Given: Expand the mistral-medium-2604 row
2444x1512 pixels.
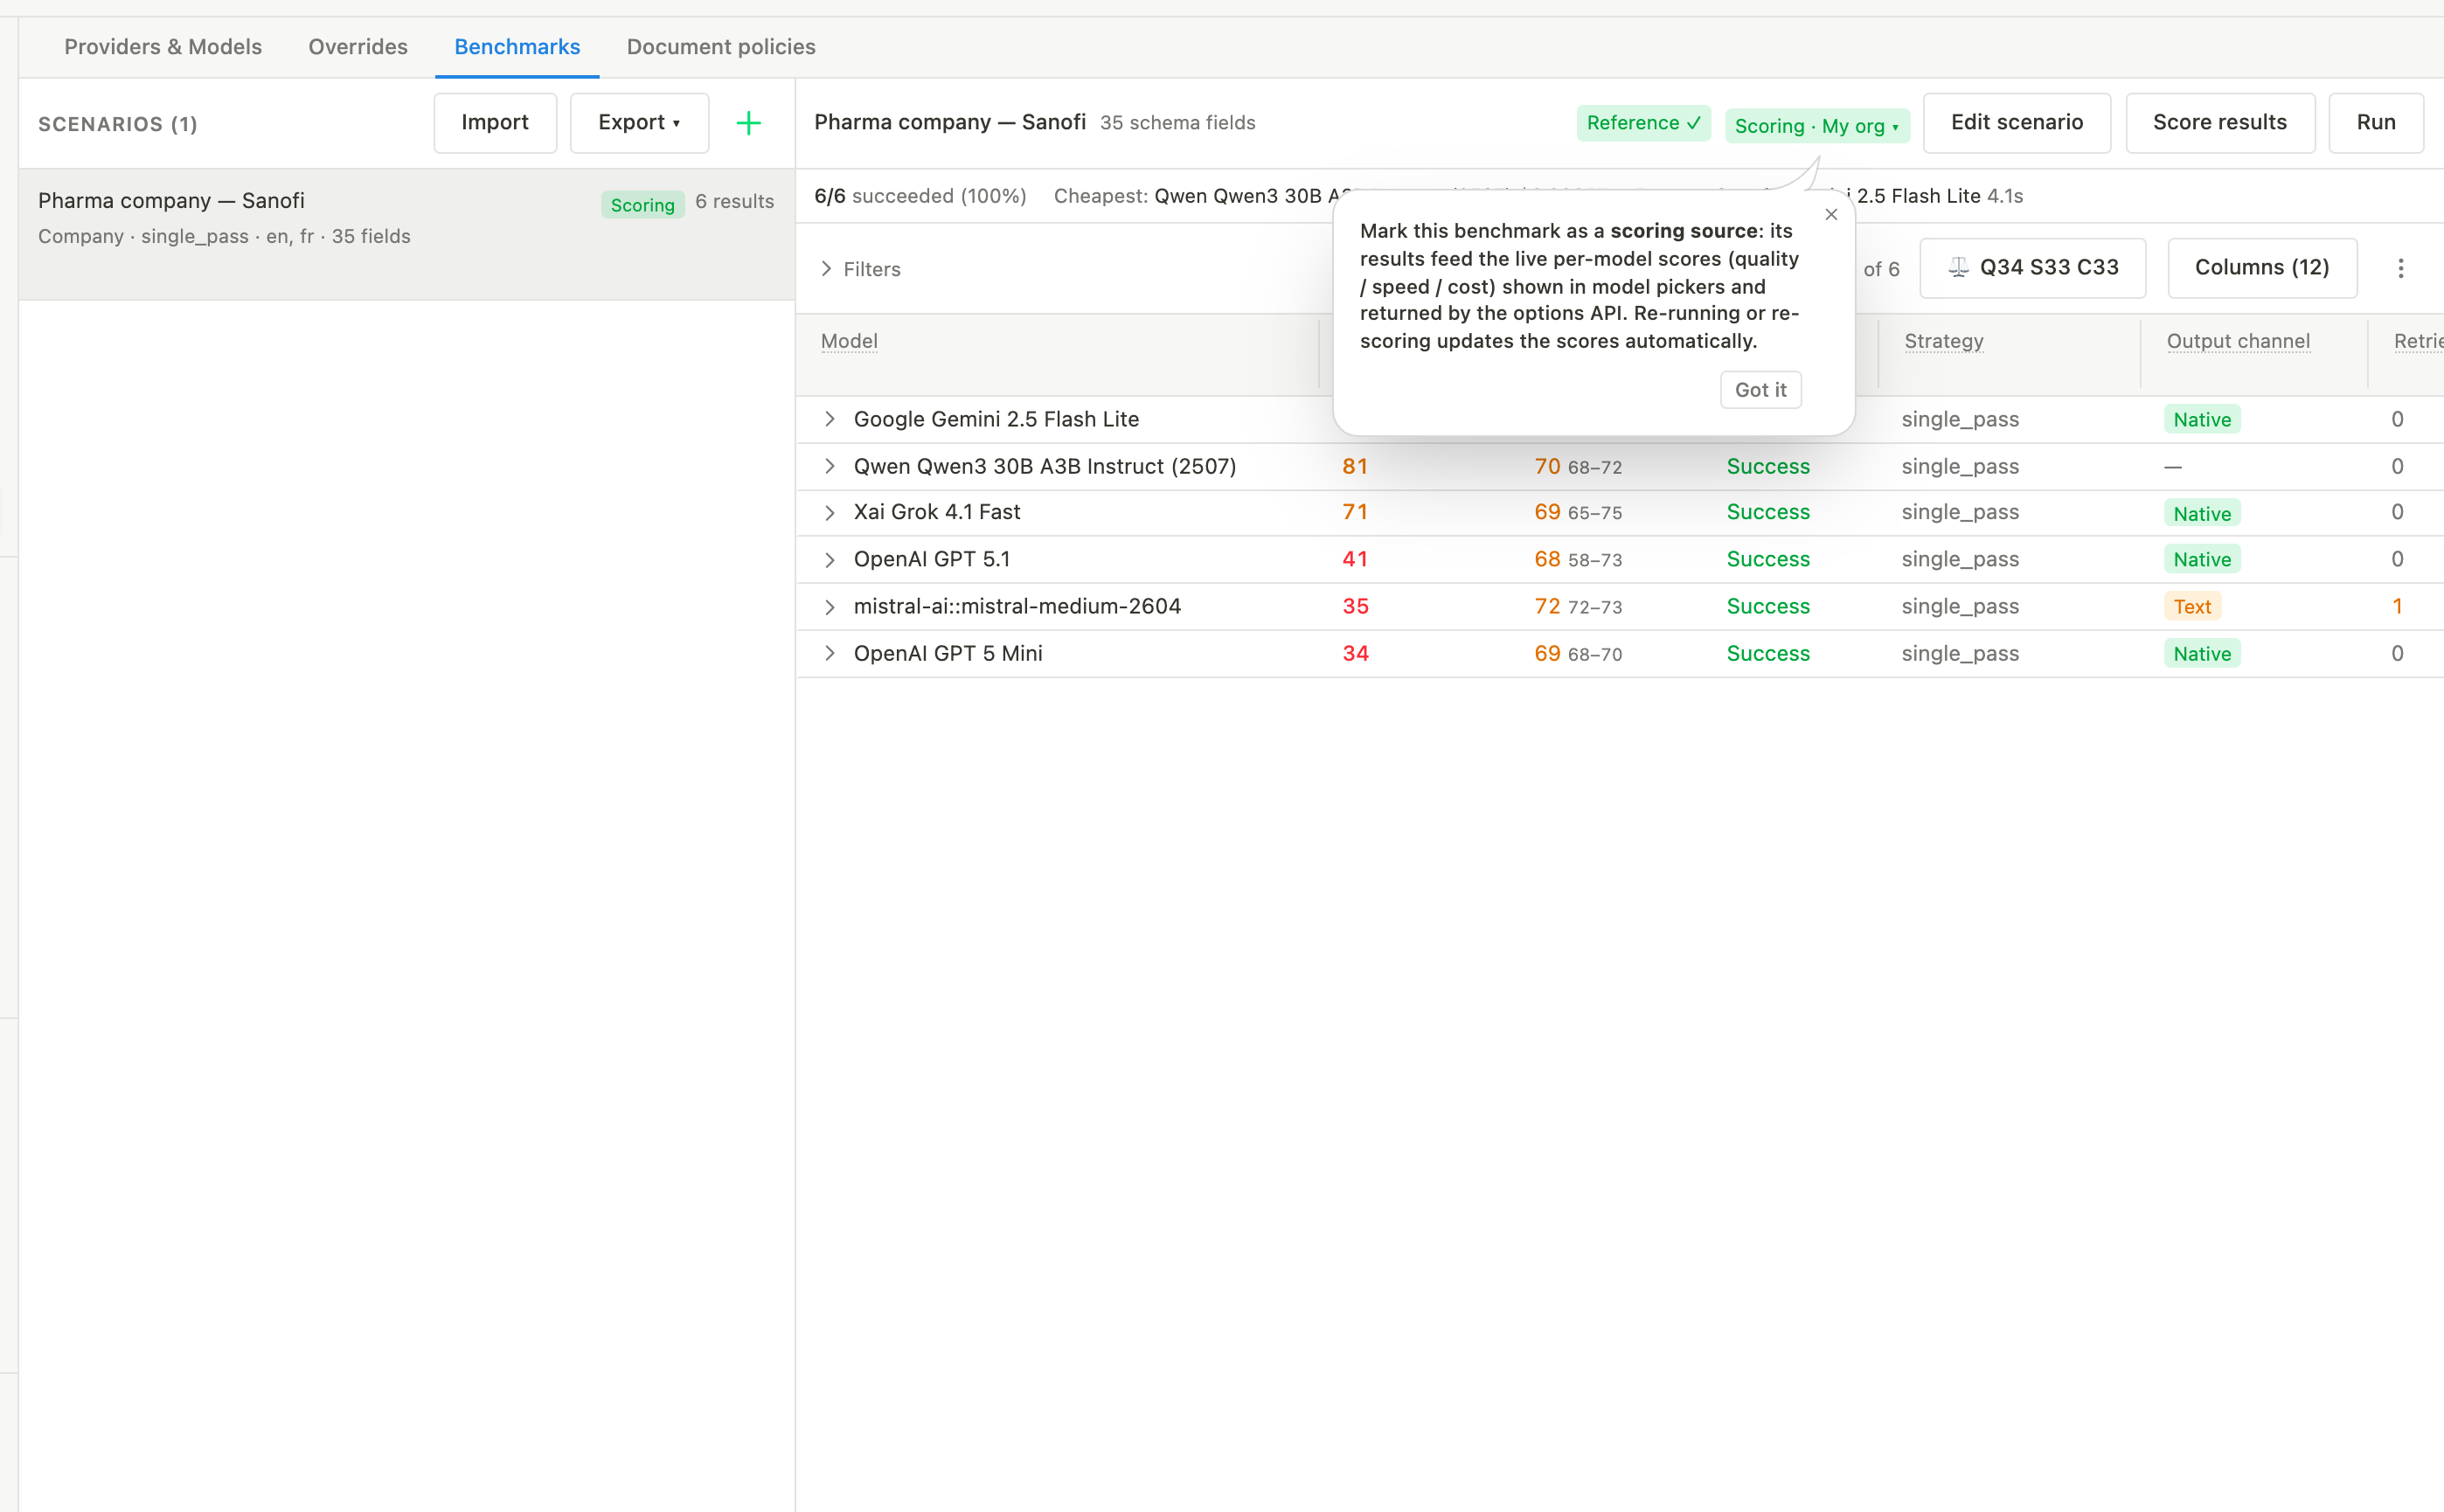Looking at the screenshot, I should click(829, 606).
